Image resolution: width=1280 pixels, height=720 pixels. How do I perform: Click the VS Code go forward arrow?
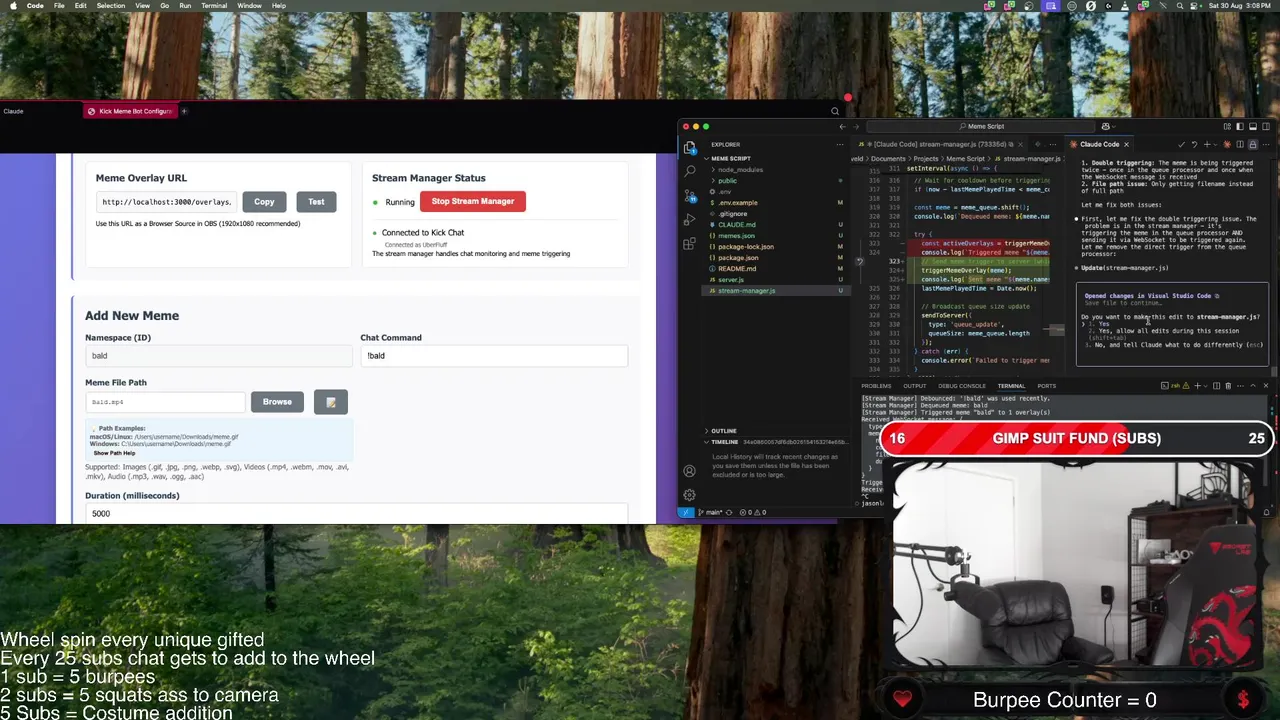tap(856, 127)
